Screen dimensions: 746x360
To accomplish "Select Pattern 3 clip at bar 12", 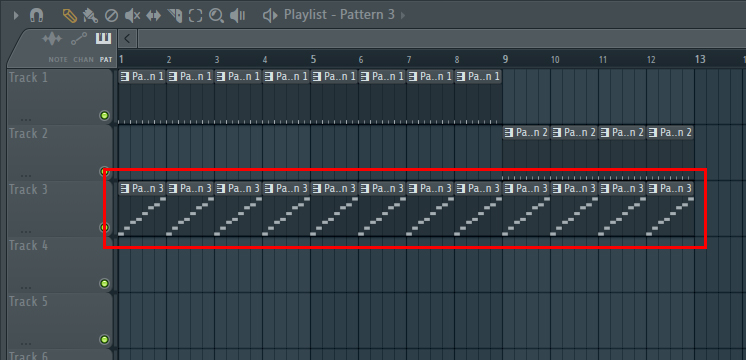I will coord(670,209).
